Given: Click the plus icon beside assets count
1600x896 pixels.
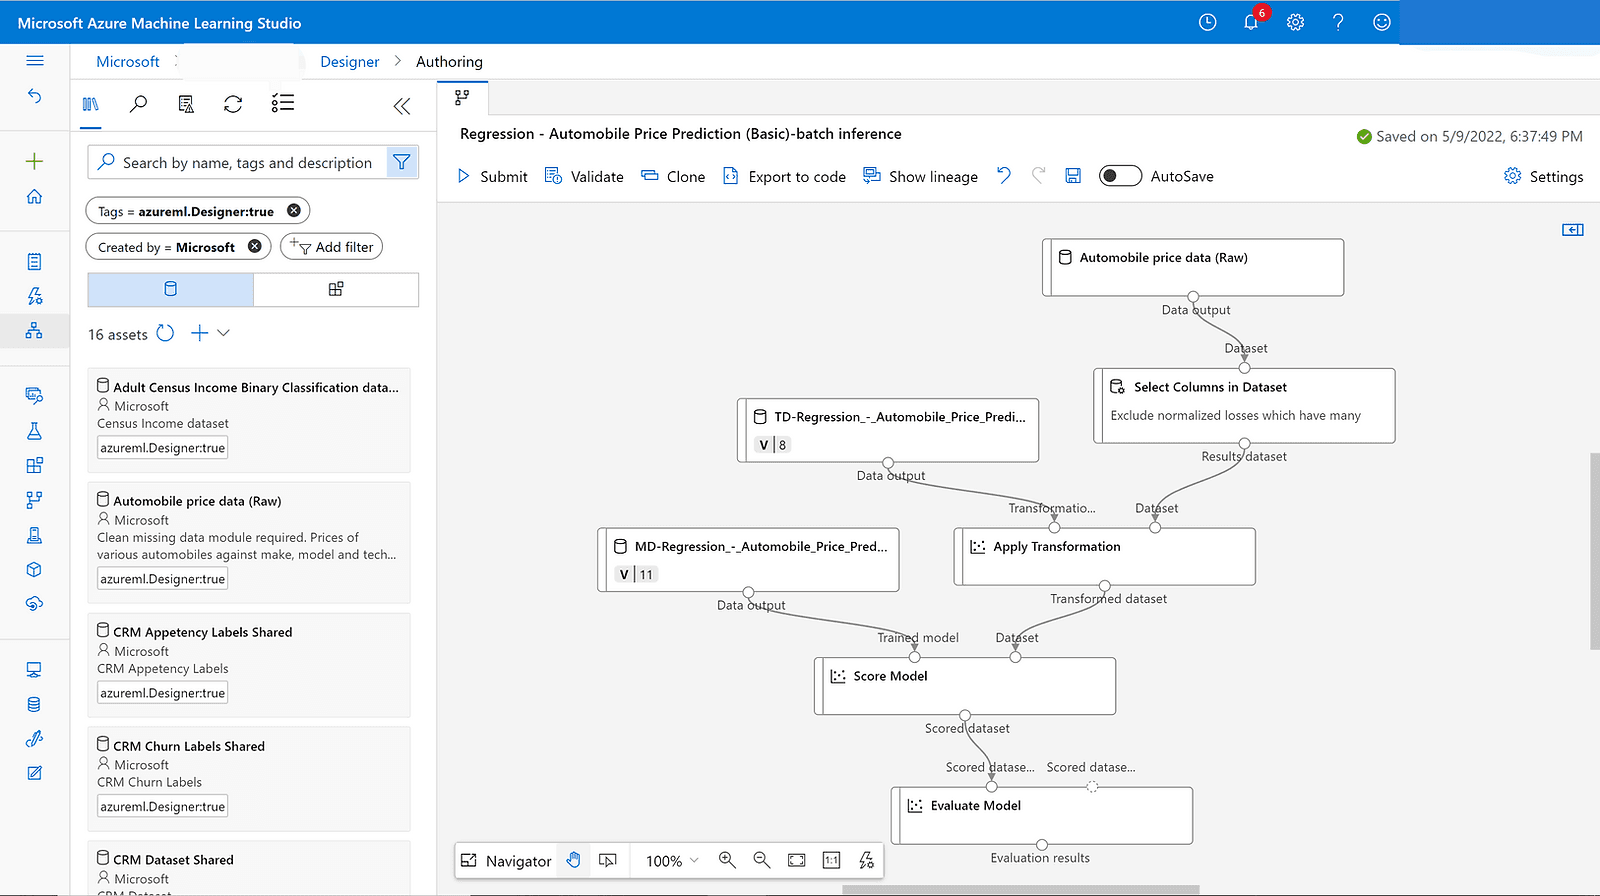Looking at the screenshot, I should [x=200, y=333].
